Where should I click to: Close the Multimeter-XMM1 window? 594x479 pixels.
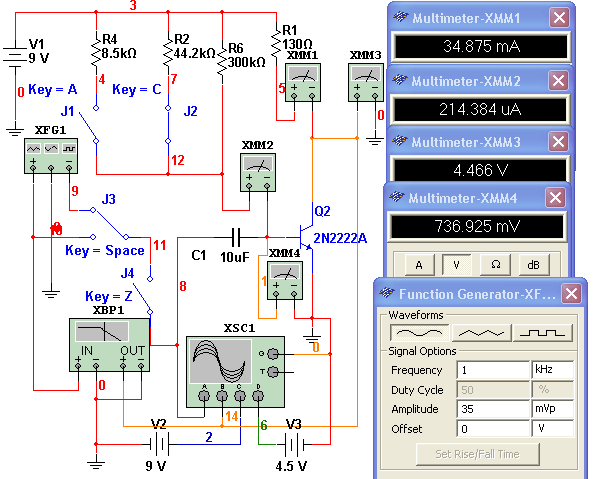click(x=560, y=17)
